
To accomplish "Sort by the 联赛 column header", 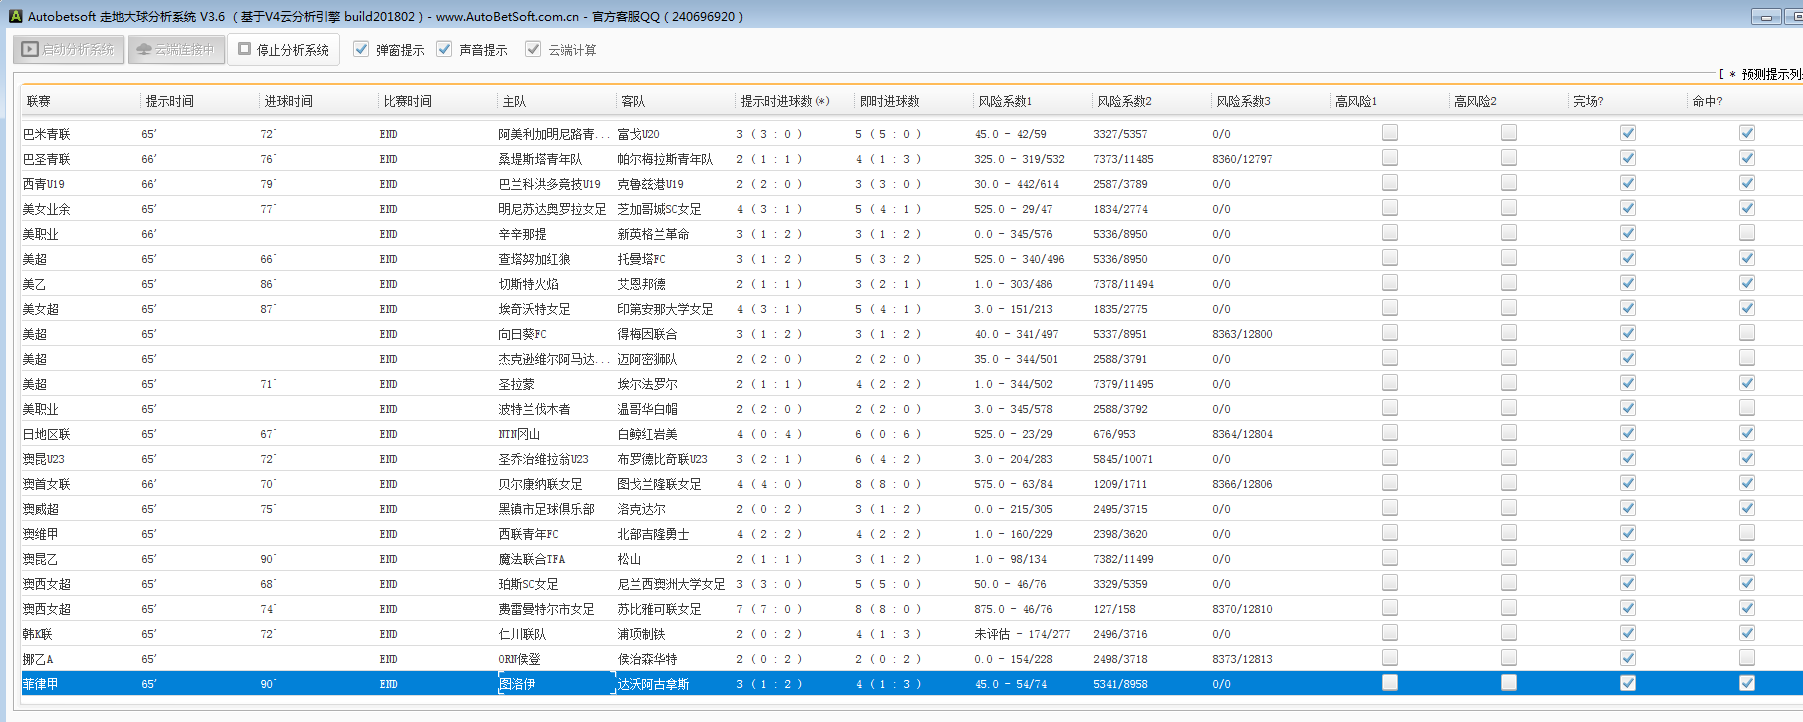I will click(x=39, y=101).
